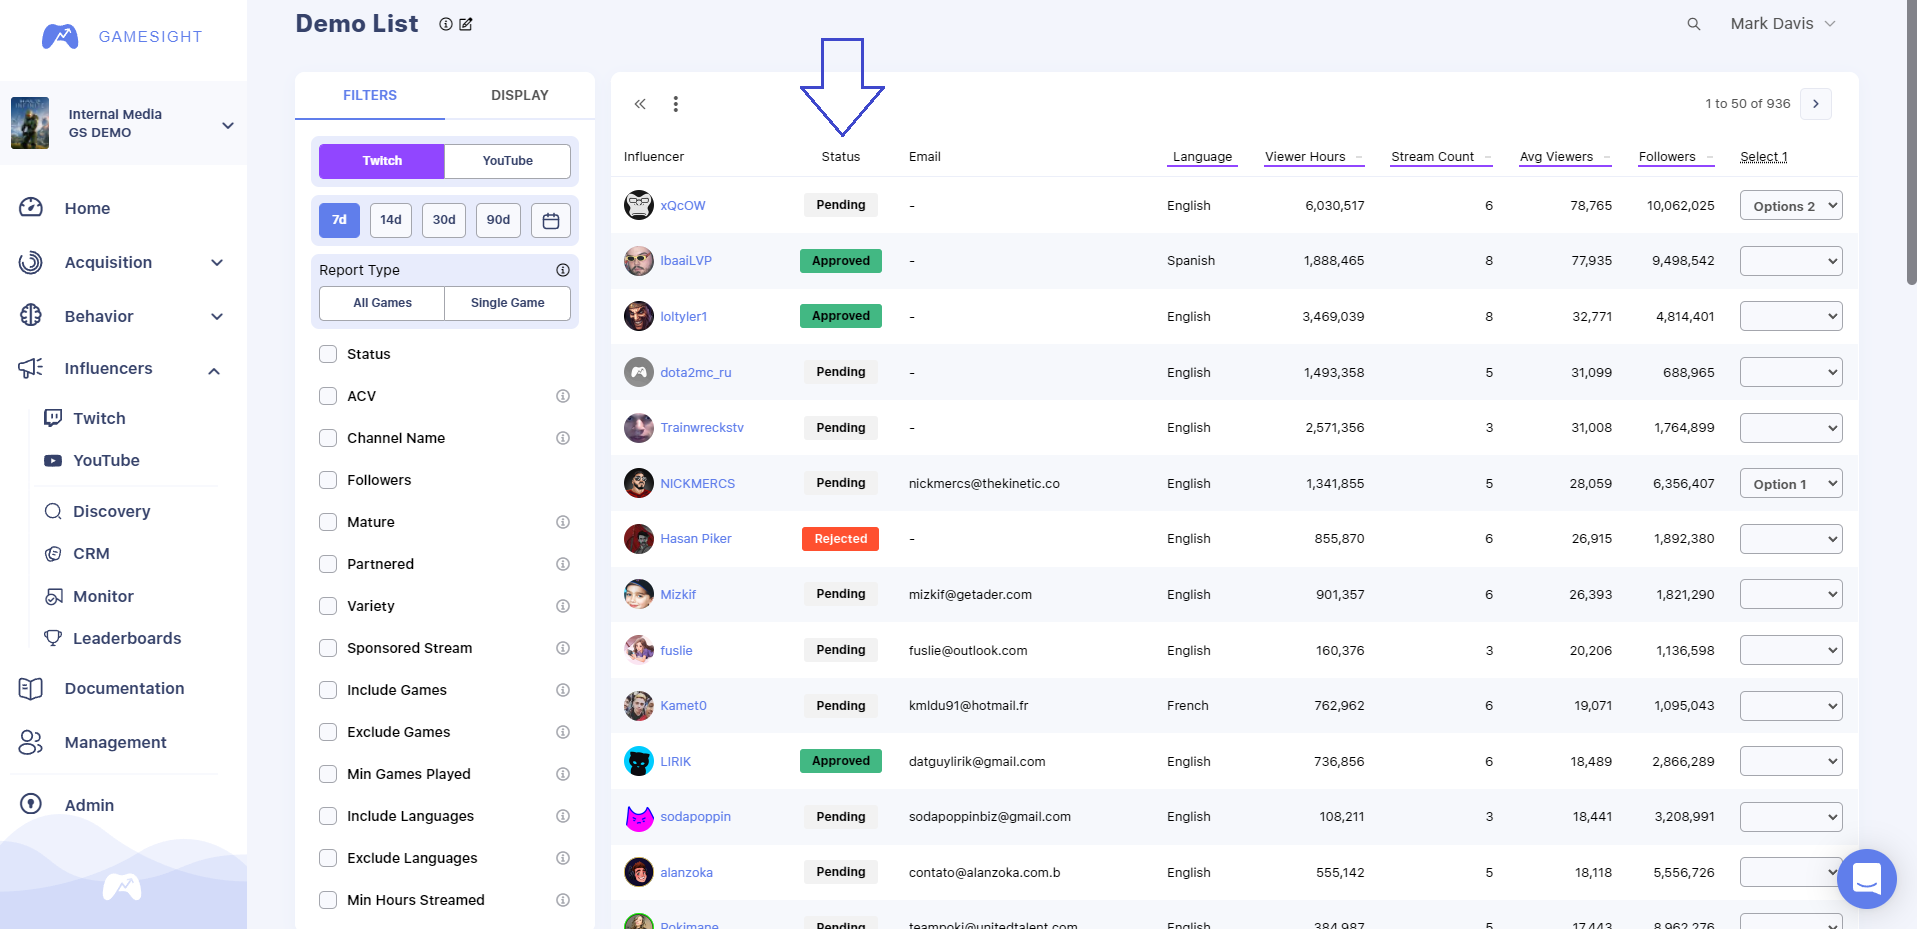Show Channel Name filter info icon

point(563,438)
